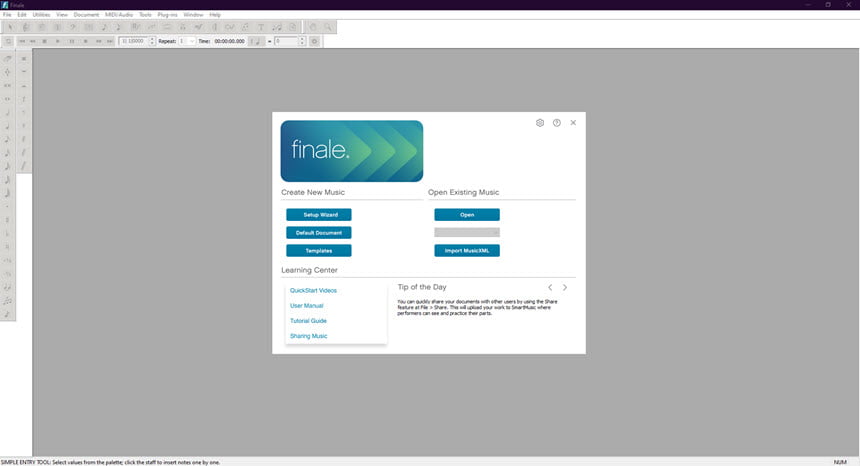The height and width of the screenshot is (466, 860).
Task: Pick the flat accidental in Simple Entry palette
Action: tap(7, 233)
